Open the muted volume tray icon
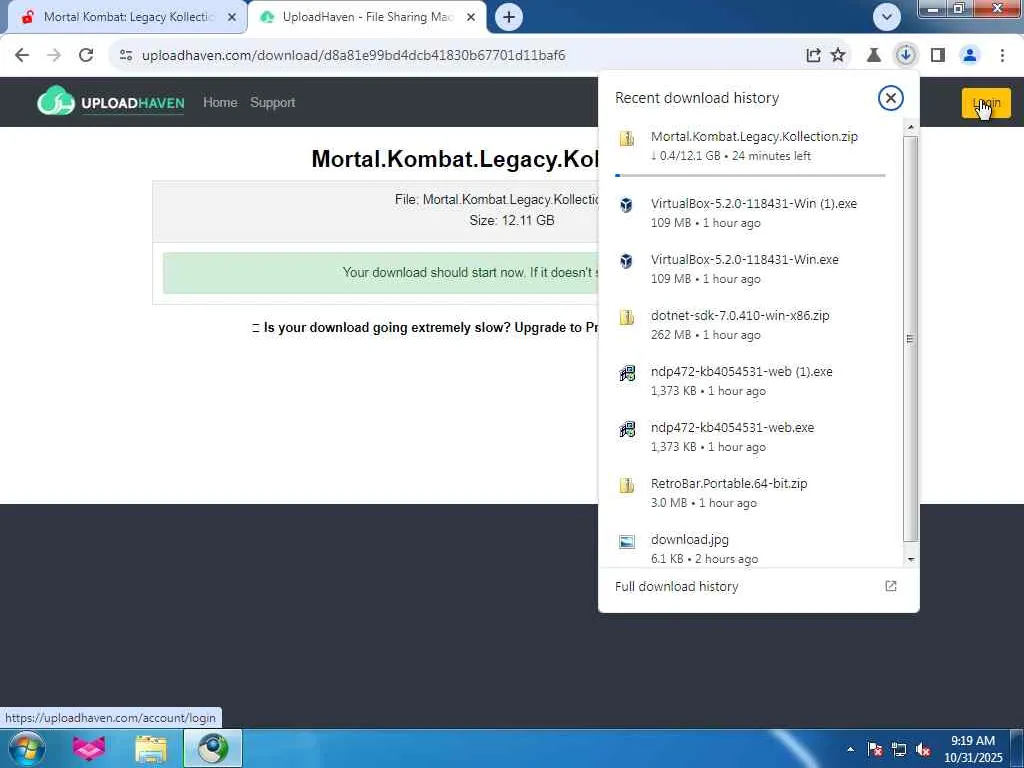The image size is (1024, 768). (x=923, y=749)
